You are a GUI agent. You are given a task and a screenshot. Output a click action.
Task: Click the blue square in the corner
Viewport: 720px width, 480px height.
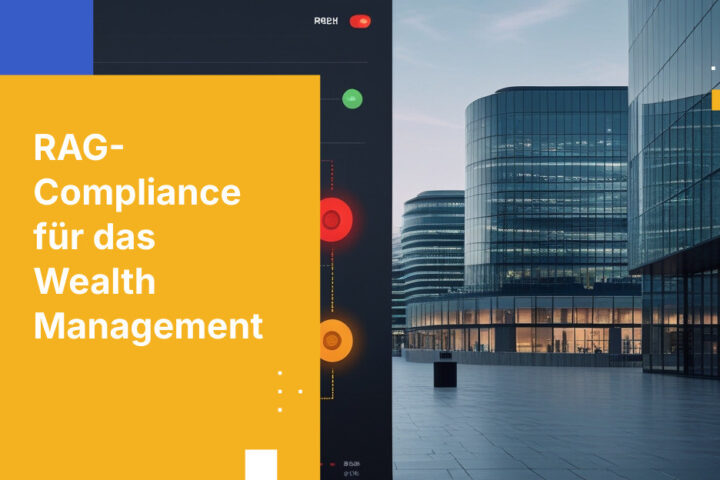(x=46, y=37)
